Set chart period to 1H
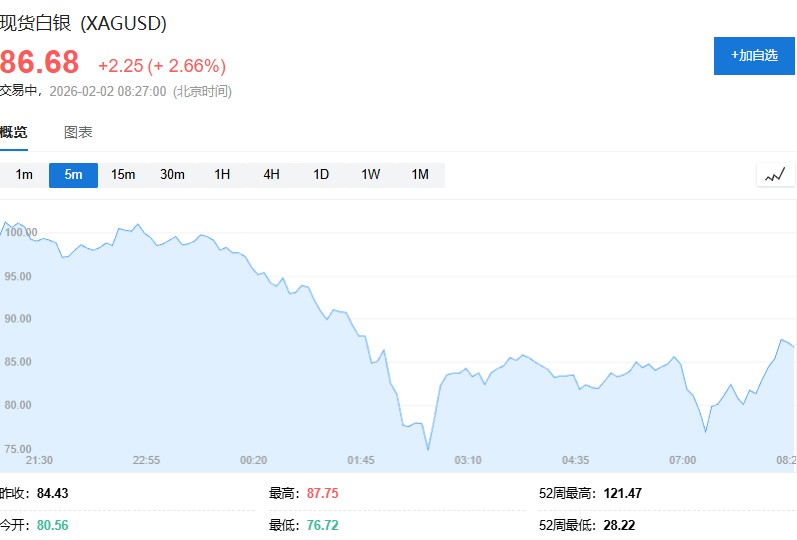The height and width of the screenshot is (540, 797). click(x=222, y=175)
